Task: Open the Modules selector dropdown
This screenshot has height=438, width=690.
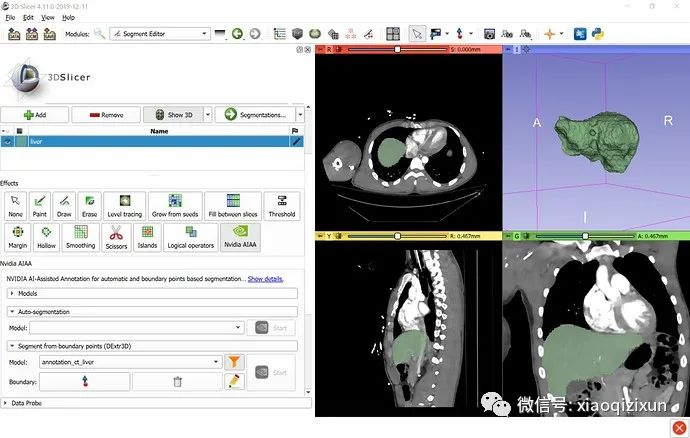Action: click(x=160, y=34)
